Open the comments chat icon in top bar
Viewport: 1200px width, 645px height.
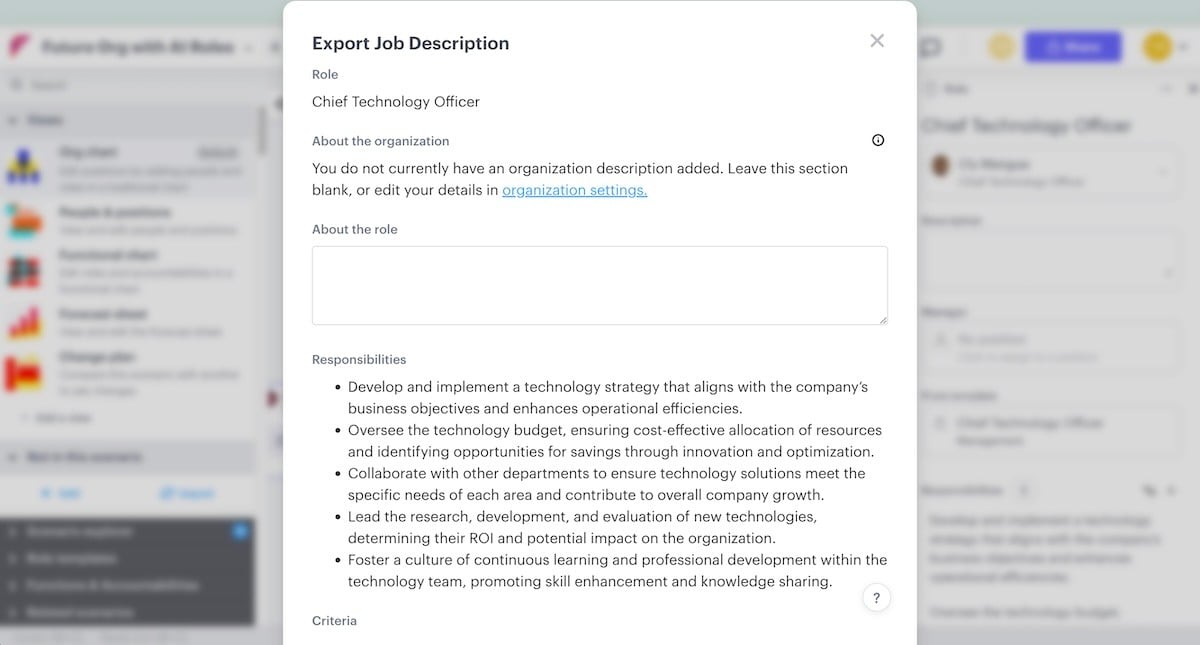931,47
